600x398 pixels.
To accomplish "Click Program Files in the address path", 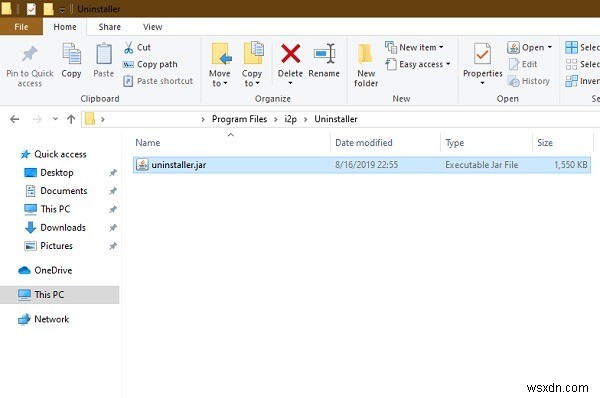I will click(239, 119).
